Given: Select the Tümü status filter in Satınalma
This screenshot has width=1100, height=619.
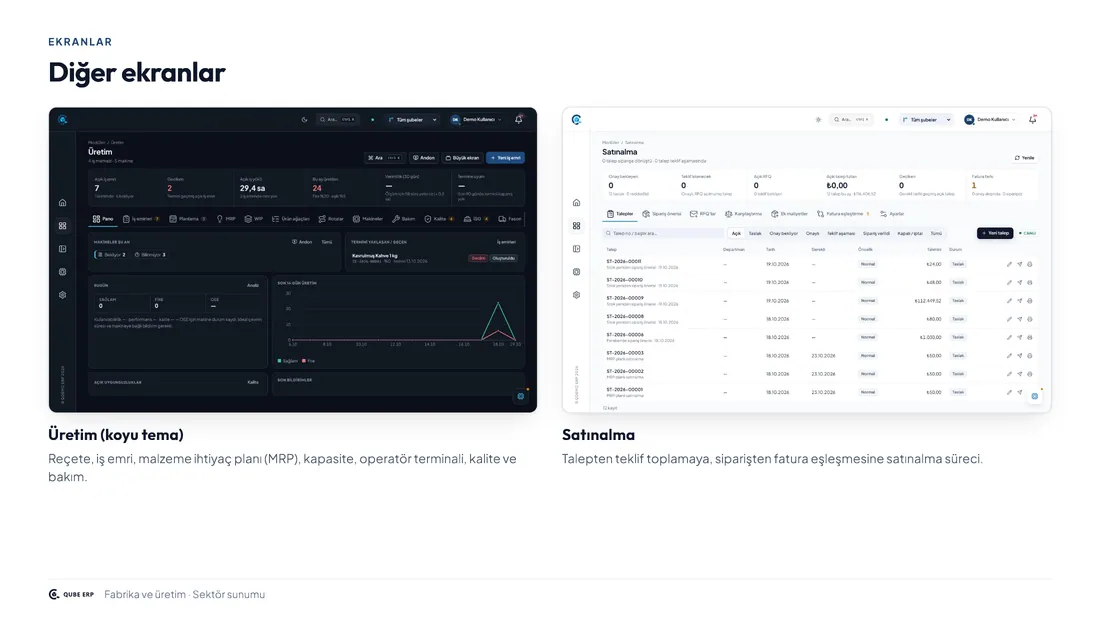Looking at the screenshot, I should [x=937, y=233].
